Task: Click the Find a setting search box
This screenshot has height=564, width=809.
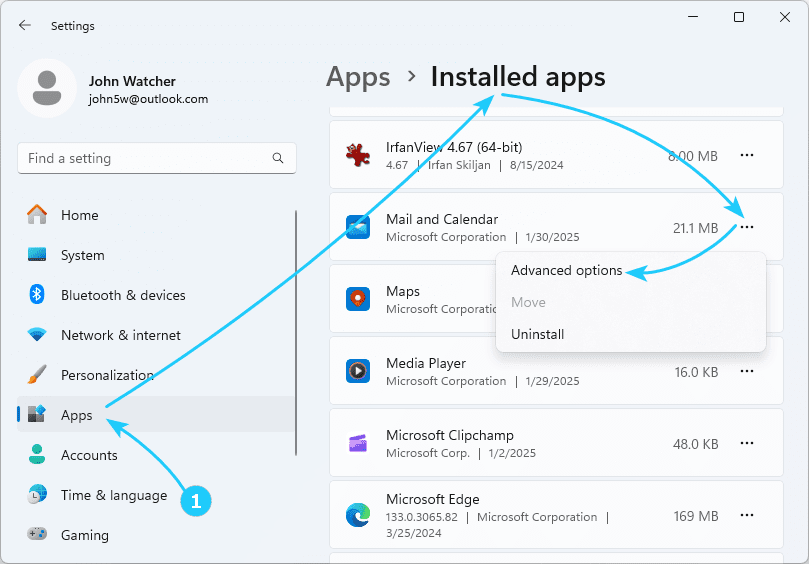Action: 145,158
